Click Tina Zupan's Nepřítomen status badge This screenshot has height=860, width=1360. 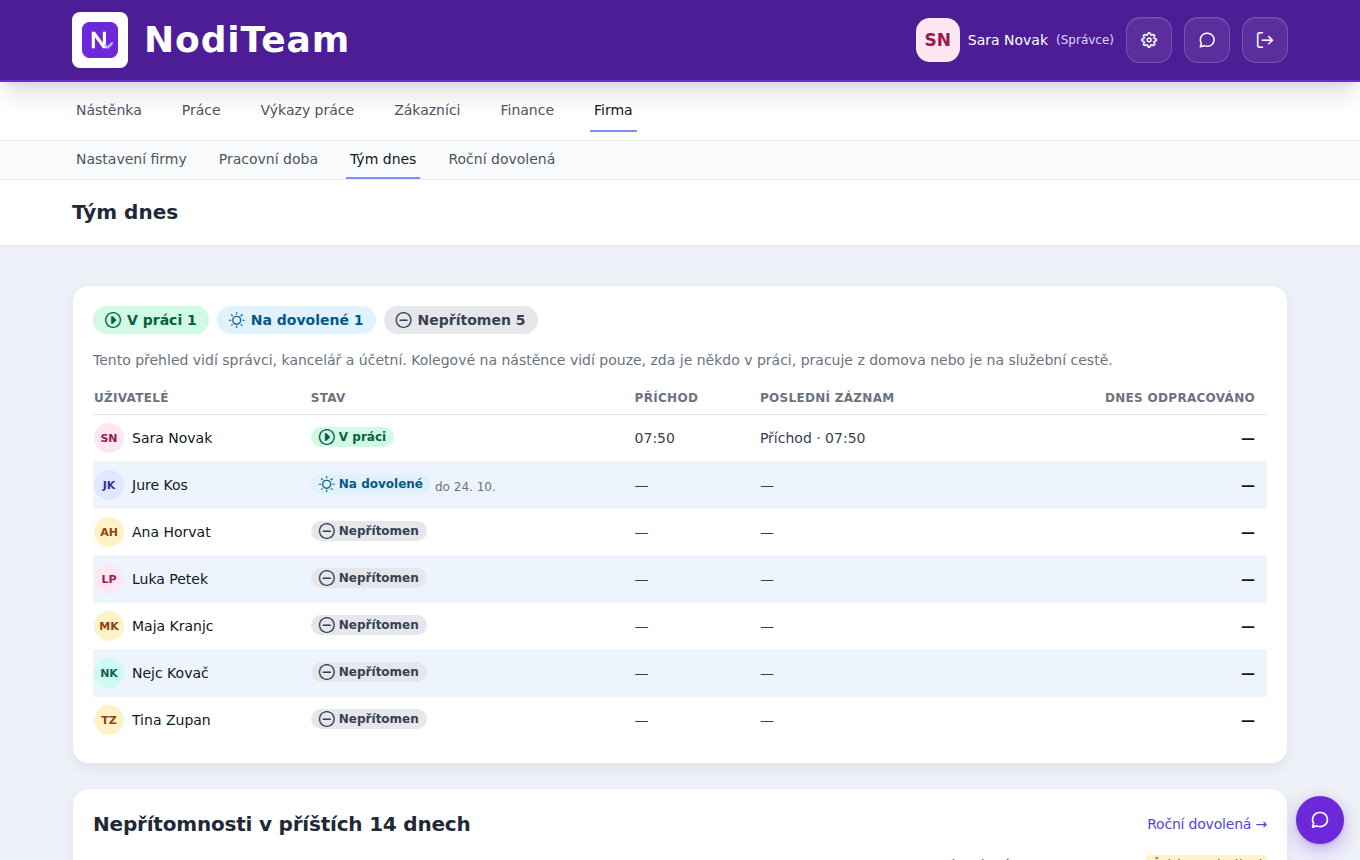coord(369,719)
